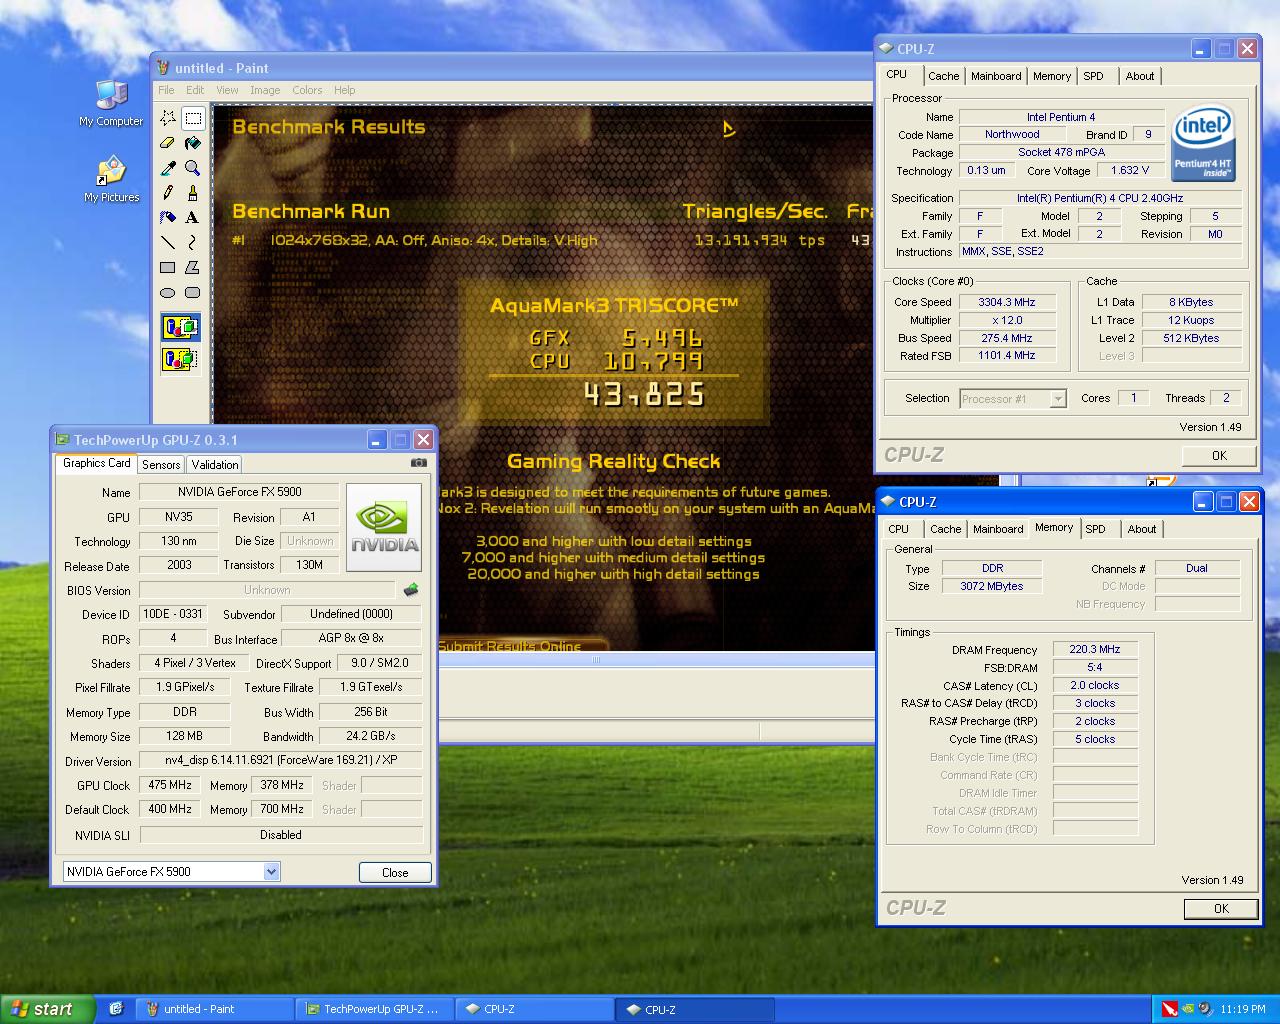1280x1024 pixels.
Task: Click the Memory Size 3072 MBytes value
Action: [x=992, y=586]
